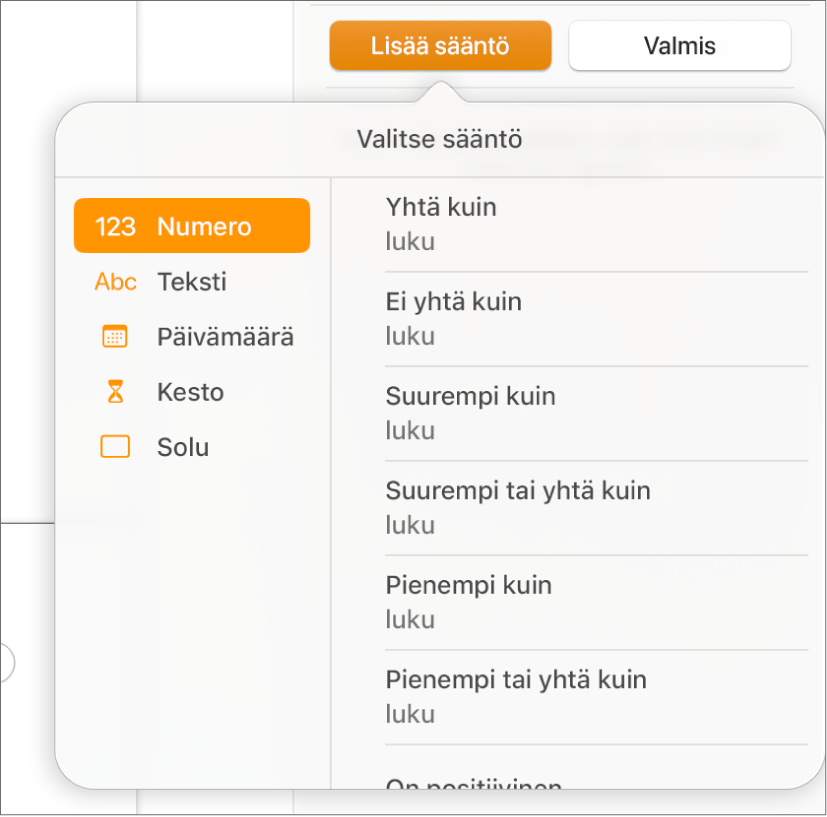Click the Lisää sääntö button
This screenshot has width=827, height=817.
coord(440,46)
